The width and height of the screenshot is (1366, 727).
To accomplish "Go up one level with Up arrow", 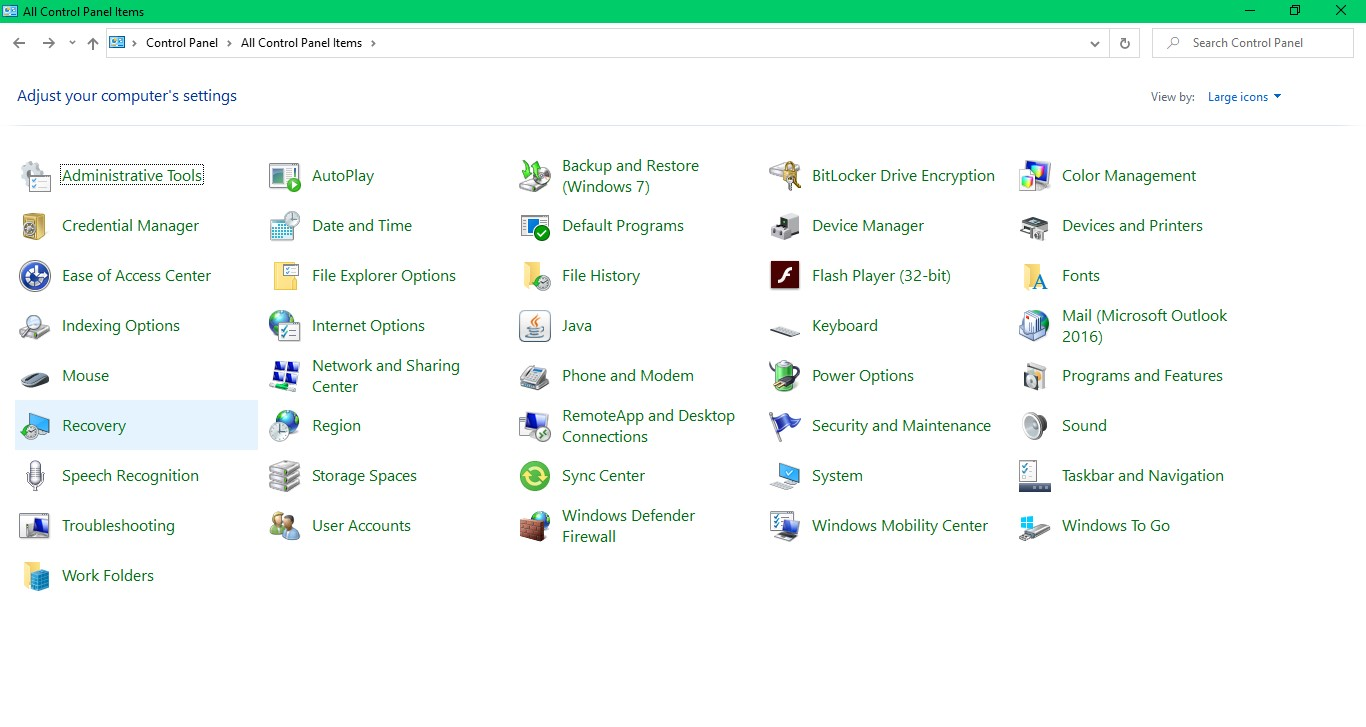I will pyautogui.click(x=93, y=43).
